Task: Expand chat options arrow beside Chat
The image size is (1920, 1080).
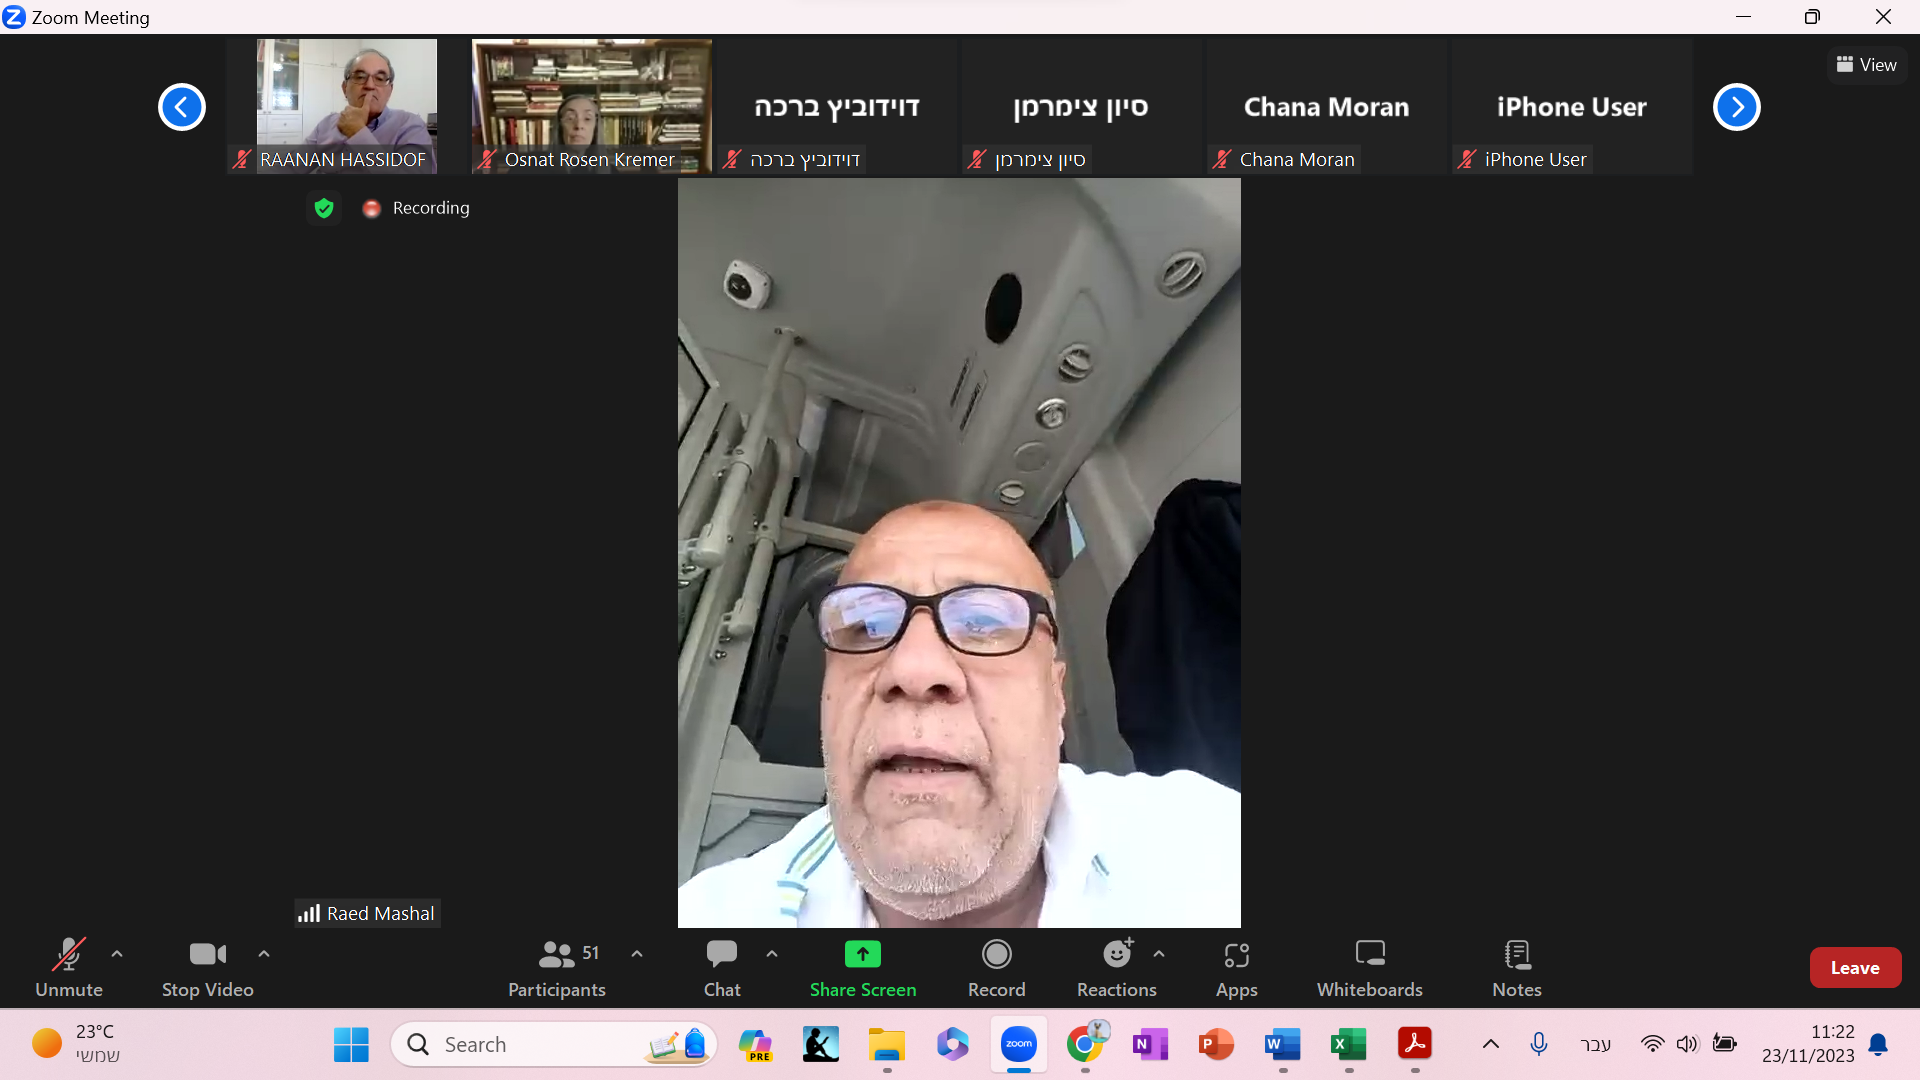Action: click(x=772, y=954)
